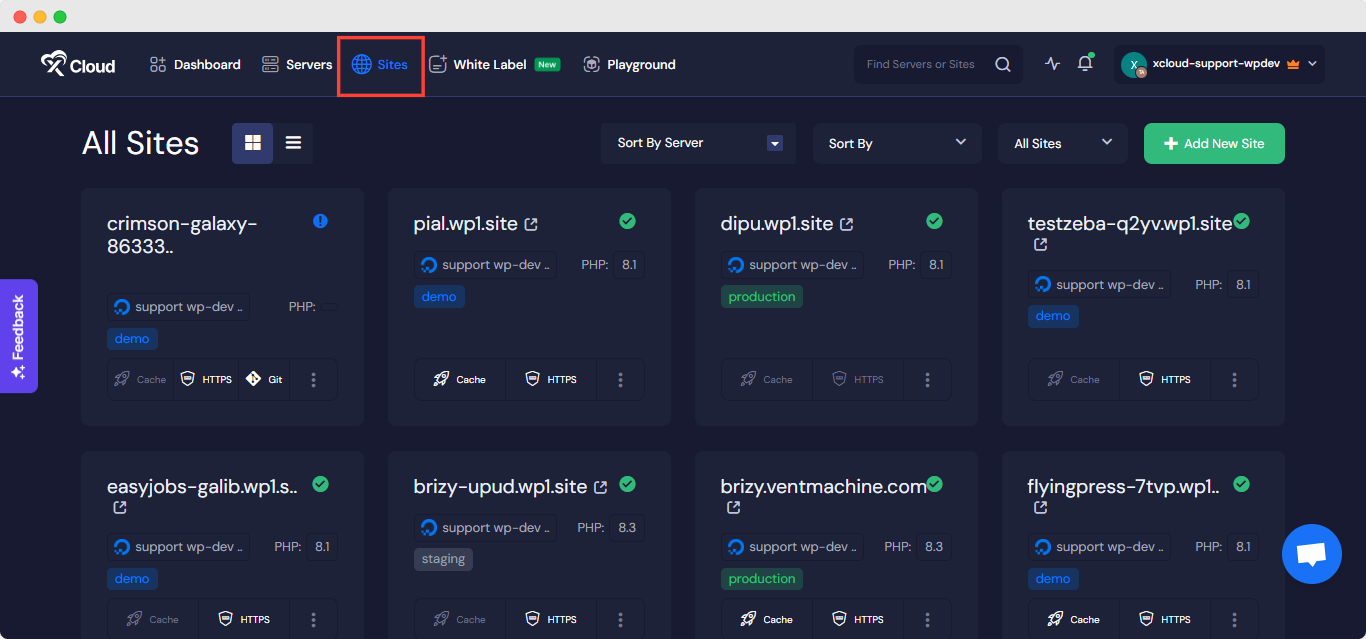Click the Find Servers or Sites search field

click(925, 63)
